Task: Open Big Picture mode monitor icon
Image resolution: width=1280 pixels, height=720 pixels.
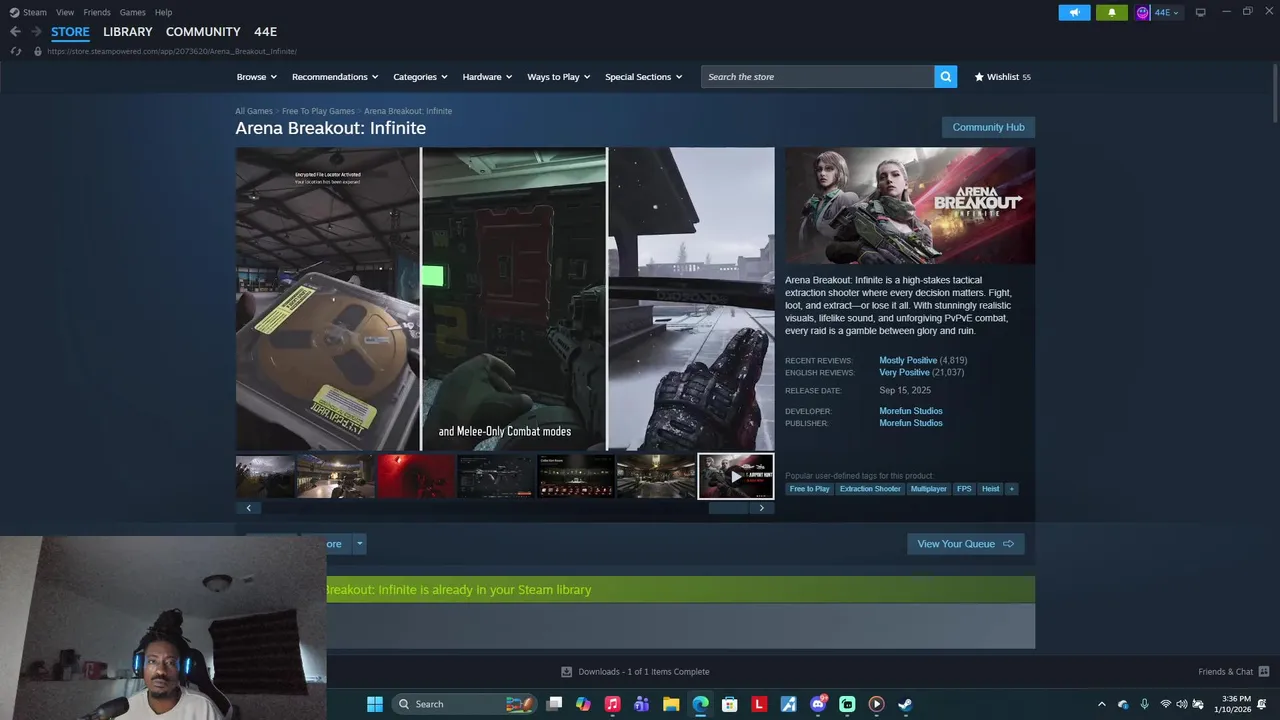Action: (1200, 12)
